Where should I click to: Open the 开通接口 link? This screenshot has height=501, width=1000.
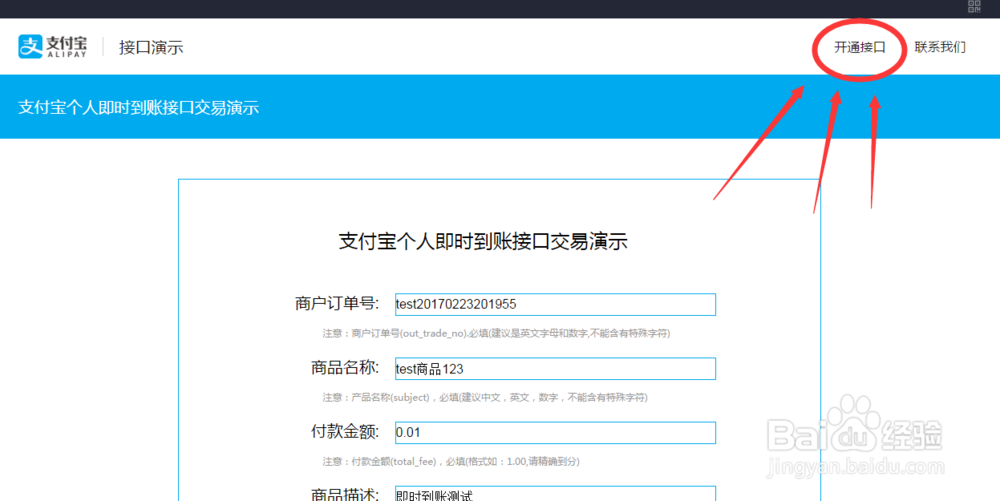(860, 47)
